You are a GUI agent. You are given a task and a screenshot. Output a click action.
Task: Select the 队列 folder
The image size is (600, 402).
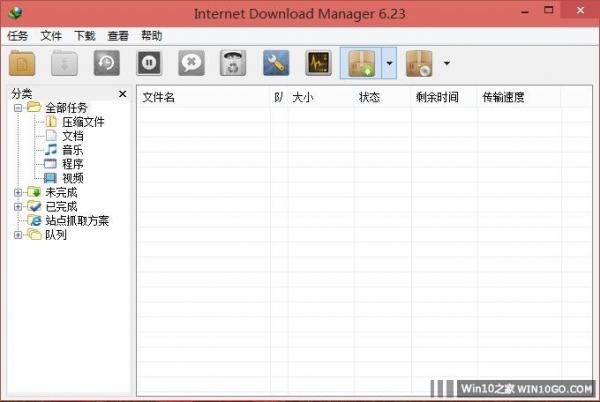pos(56,234)
